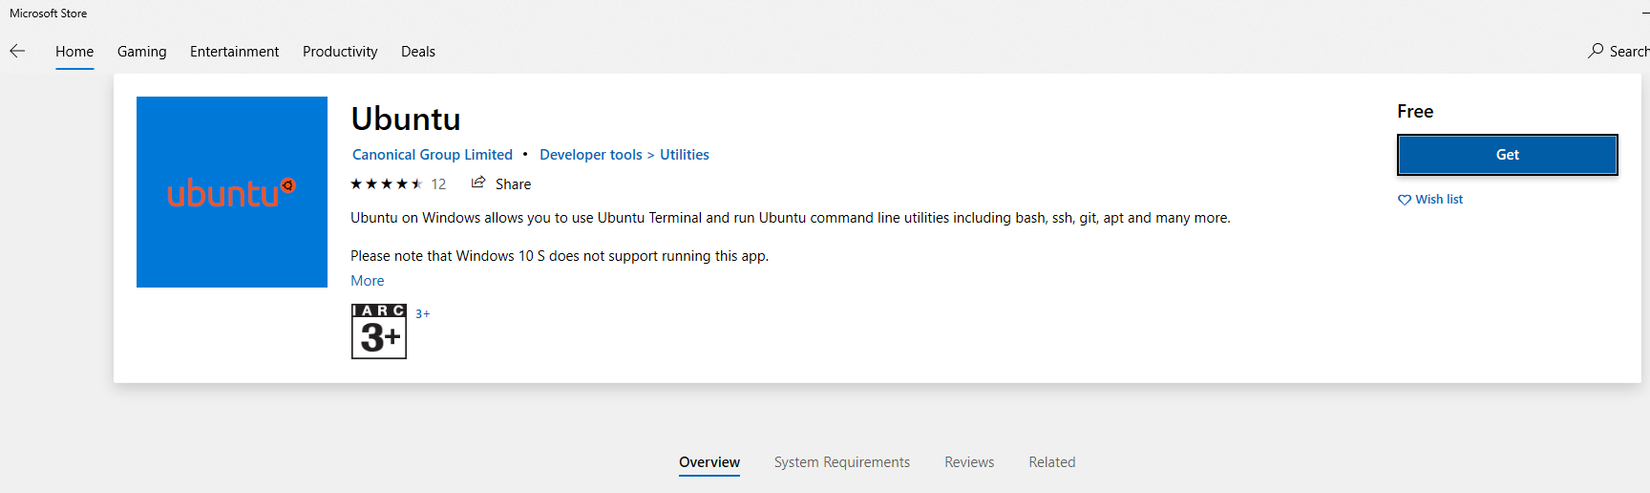
Task: Open the Deals tab
Action: pyautogui.click(x=418, y=52)
